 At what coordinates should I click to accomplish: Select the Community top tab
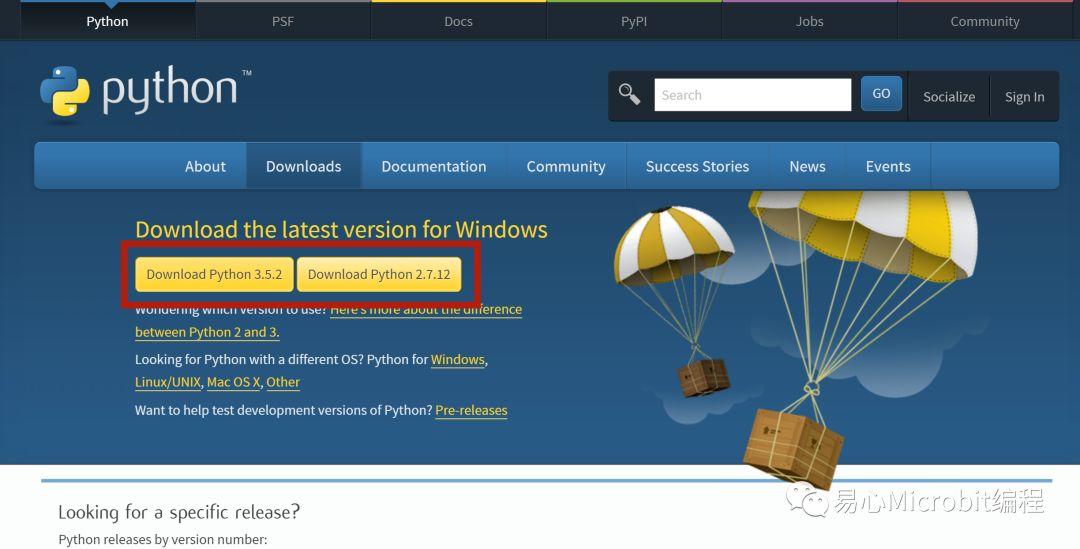(984, 21)
